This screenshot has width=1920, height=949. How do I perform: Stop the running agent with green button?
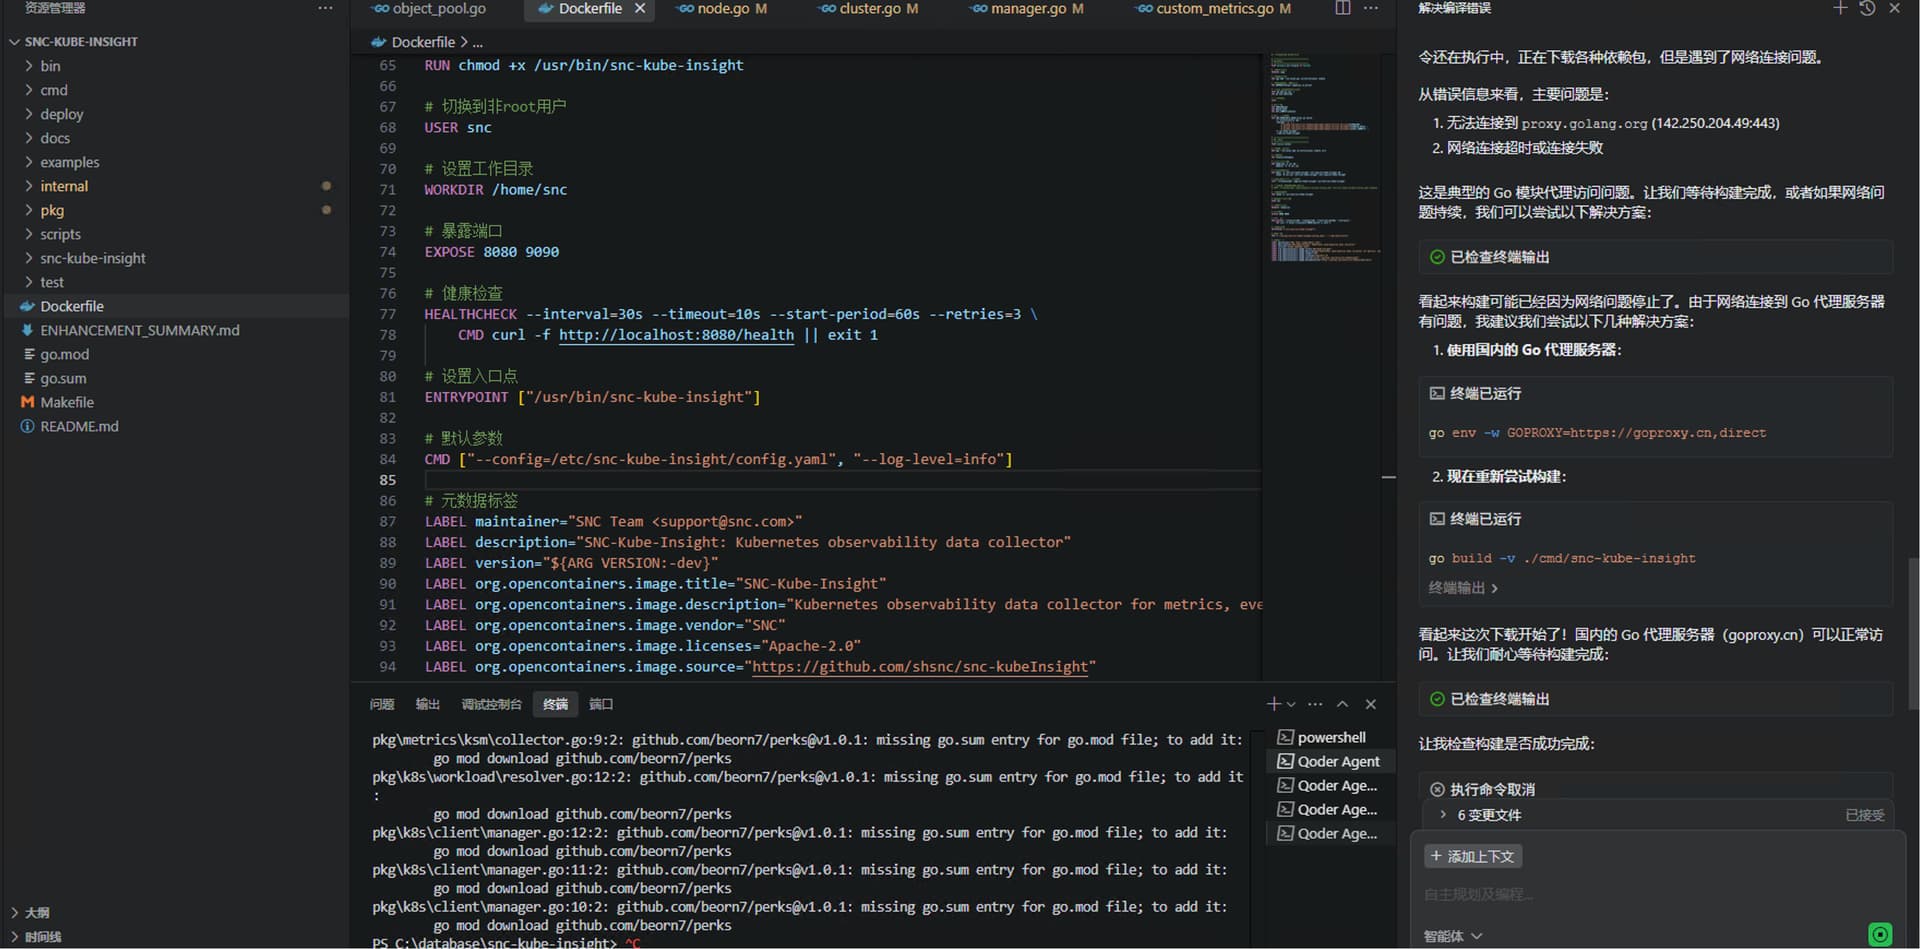[x=1879, y=934]
